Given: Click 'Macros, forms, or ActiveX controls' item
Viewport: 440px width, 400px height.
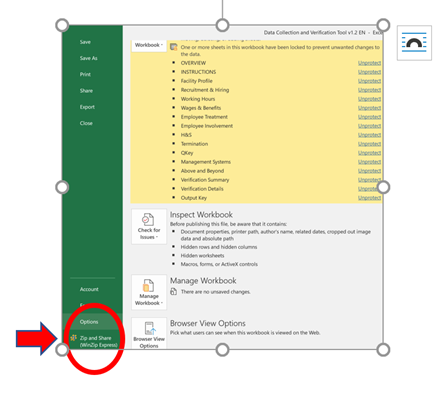Looking at the screenshot, I should click(219, 264).
